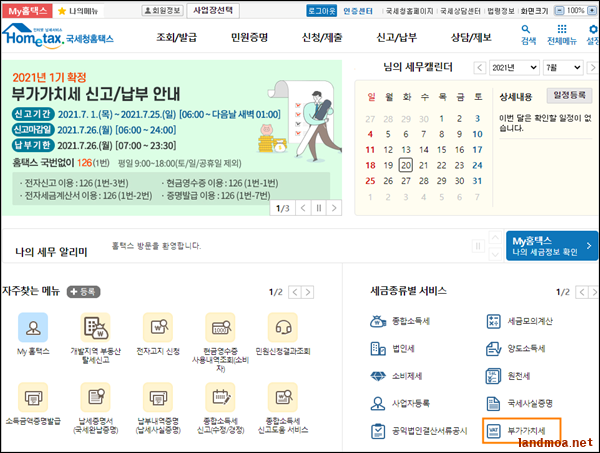This screenshot has width=600, height=453.
Task: Open 종합소득세 신고도움 서비스 icon
Action: click(283, 397)
